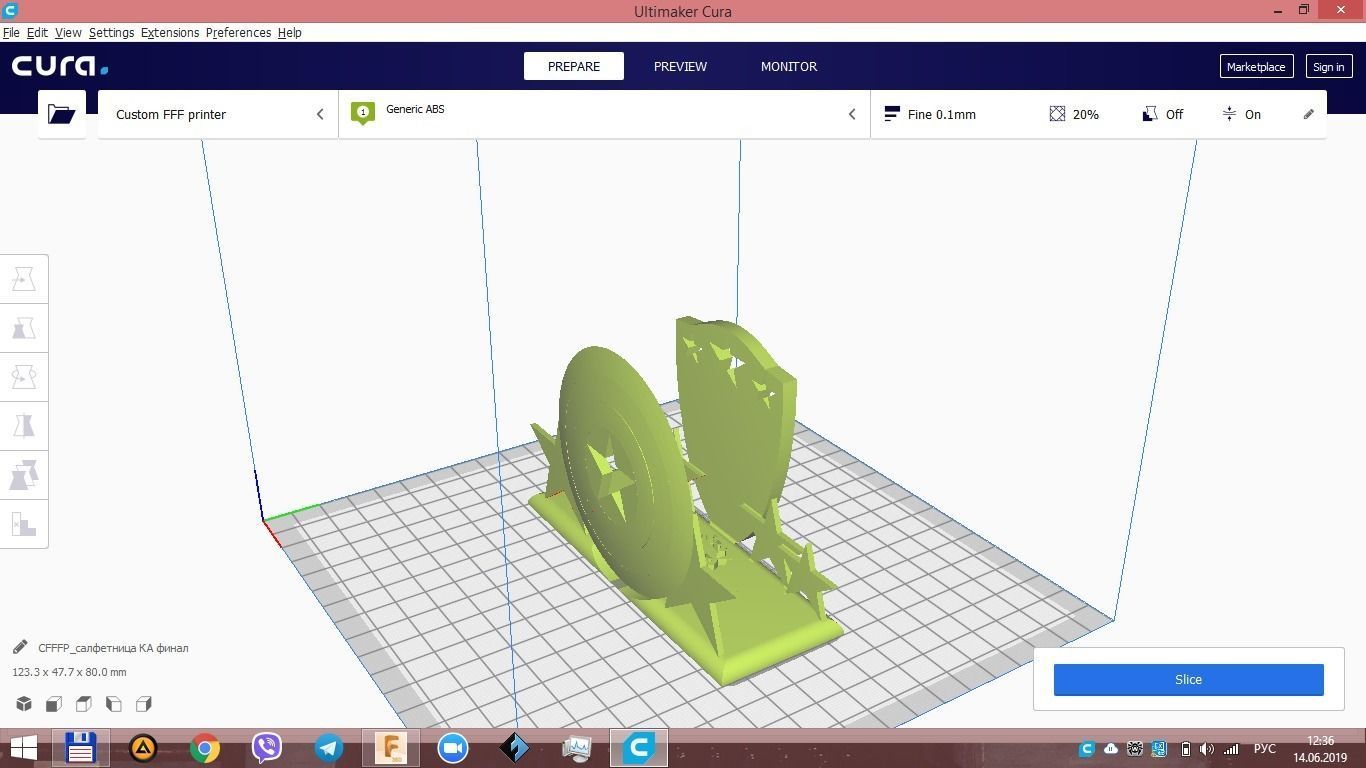
Task: Open Viber from the taskbar
Action: 267,748
